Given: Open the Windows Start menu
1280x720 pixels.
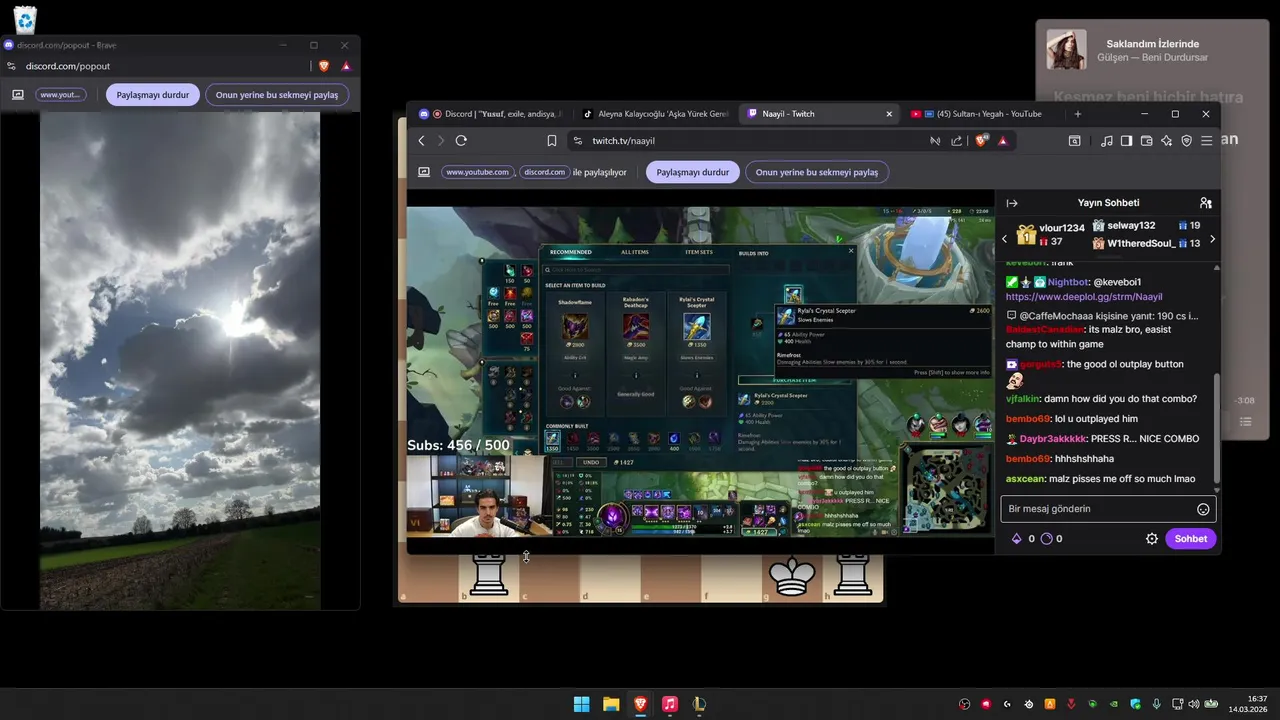Looking at the screenshot, I should [581, 704].
